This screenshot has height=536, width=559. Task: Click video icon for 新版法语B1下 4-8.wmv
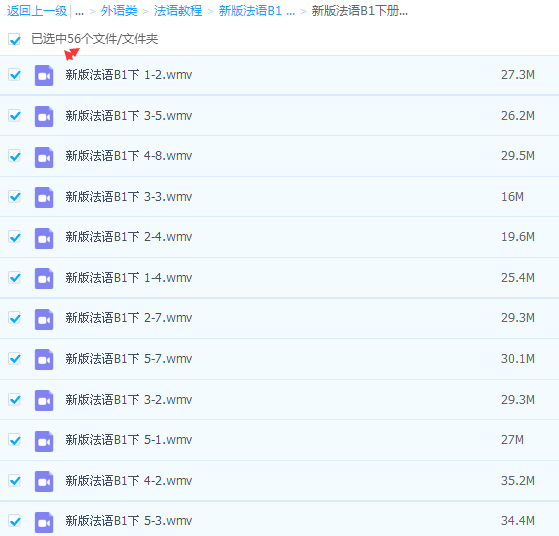(44, 157)
